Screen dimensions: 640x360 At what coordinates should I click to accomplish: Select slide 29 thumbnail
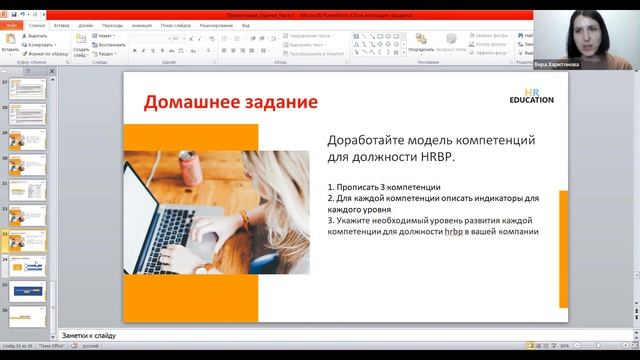coord(27,140)
